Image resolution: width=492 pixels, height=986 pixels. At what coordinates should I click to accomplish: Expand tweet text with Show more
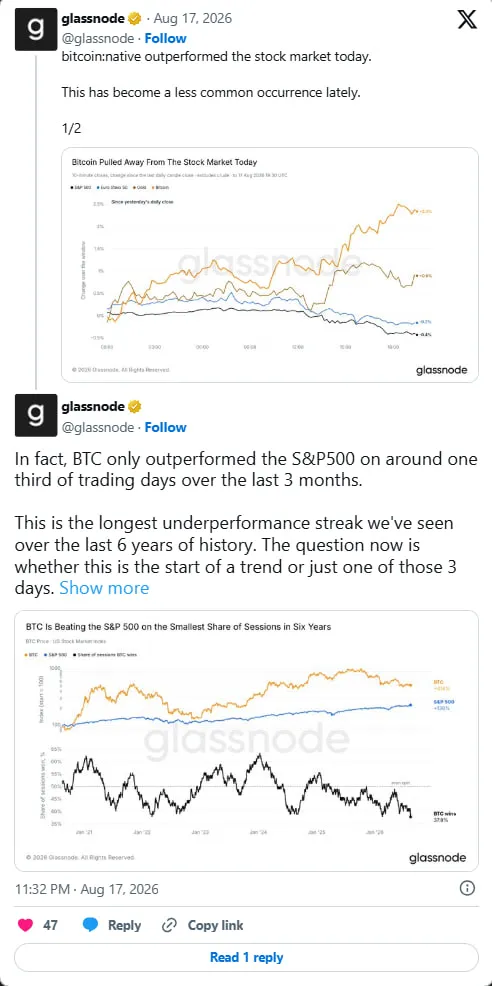[x=104, y=588]
